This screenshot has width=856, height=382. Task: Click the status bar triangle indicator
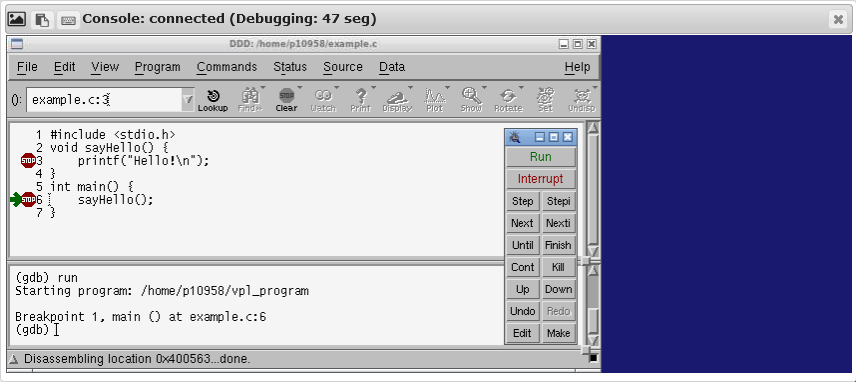(13, 359)
